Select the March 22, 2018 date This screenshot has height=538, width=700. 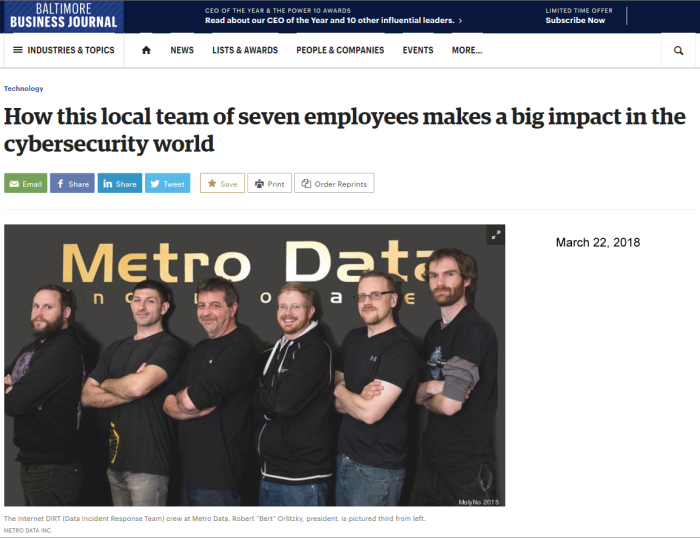pos(598,242)
